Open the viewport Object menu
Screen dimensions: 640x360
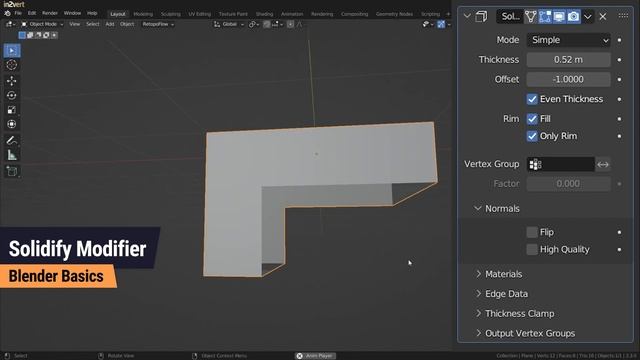[x=127, y=24]
